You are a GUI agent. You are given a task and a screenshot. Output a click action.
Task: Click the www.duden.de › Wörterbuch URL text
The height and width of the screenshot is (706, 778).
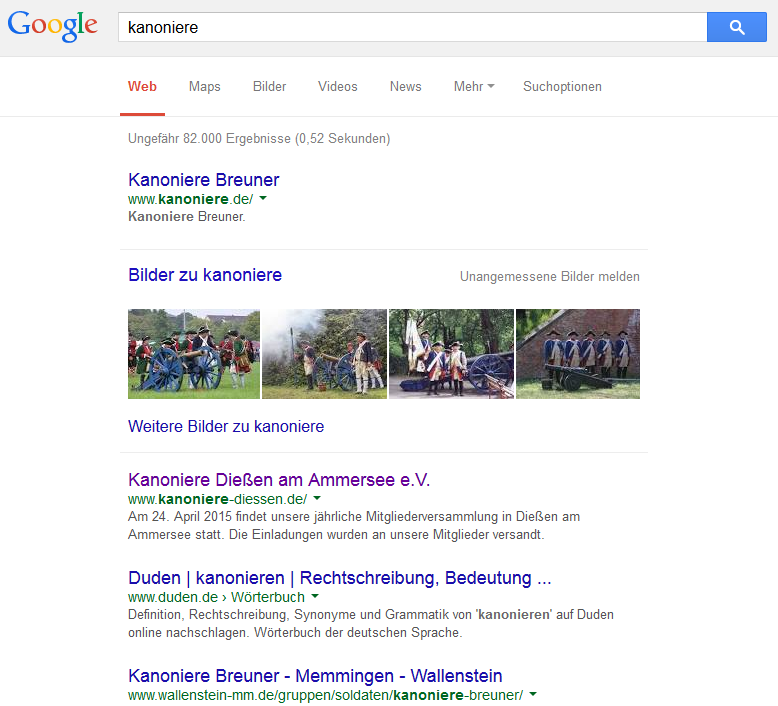pos(216,597)
